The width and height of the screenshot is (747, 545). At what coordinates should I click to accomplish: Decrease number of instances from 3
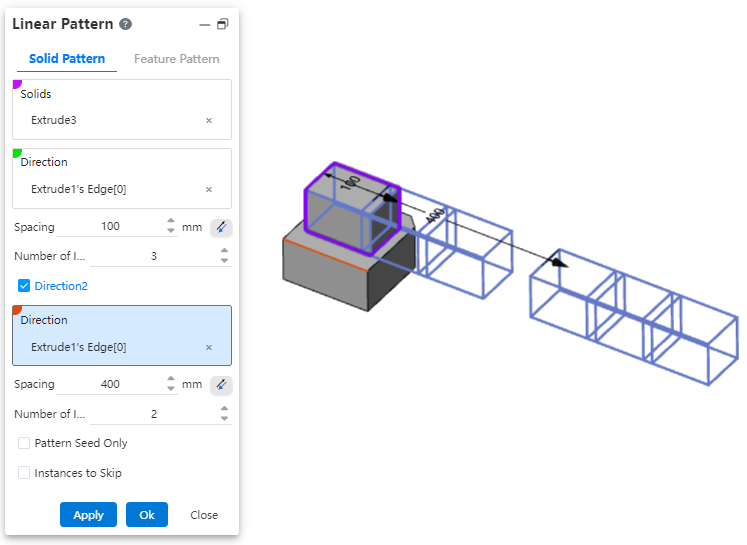(x=224, y=261)
